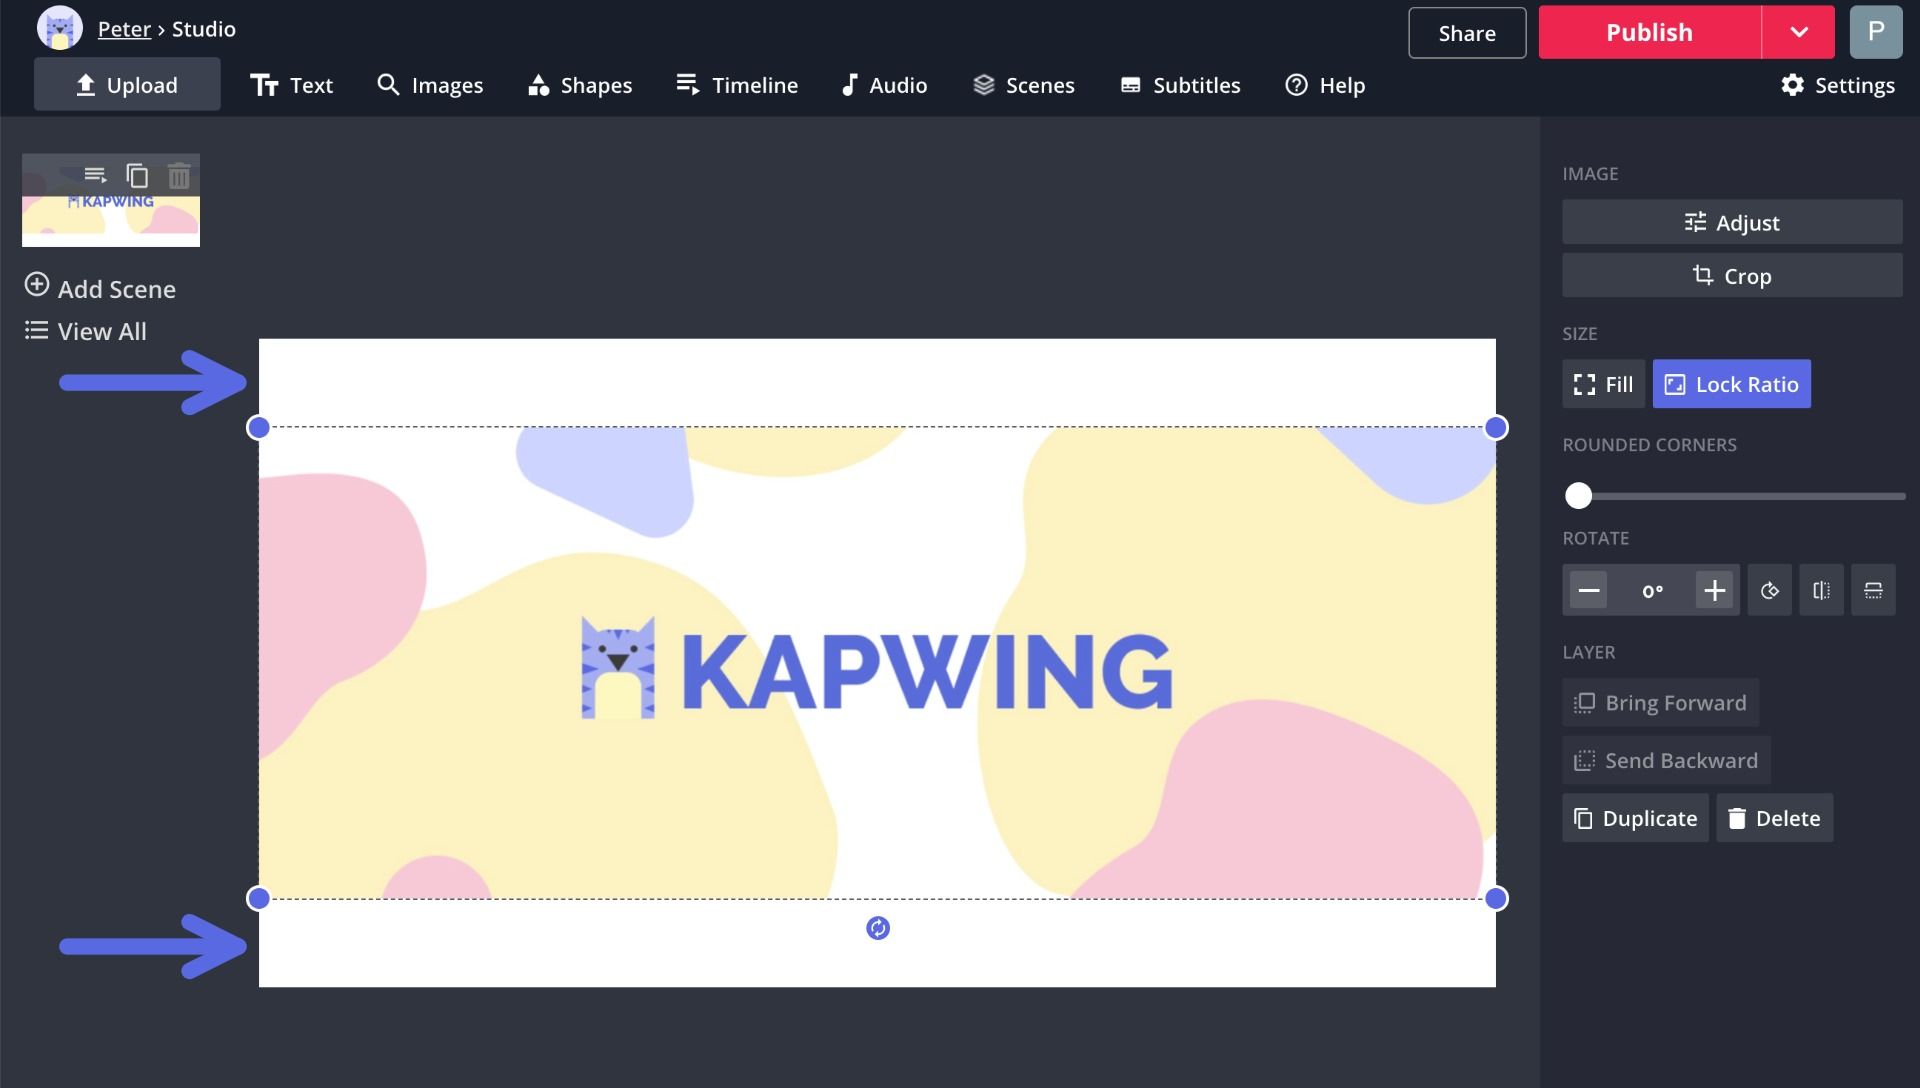Click the Share button

[1466, 33]
